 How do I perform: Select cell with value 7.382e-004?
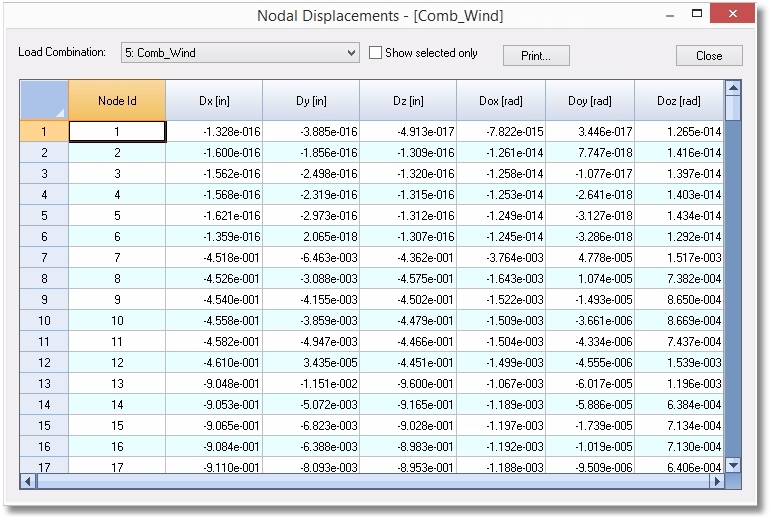tap(679, 279)
